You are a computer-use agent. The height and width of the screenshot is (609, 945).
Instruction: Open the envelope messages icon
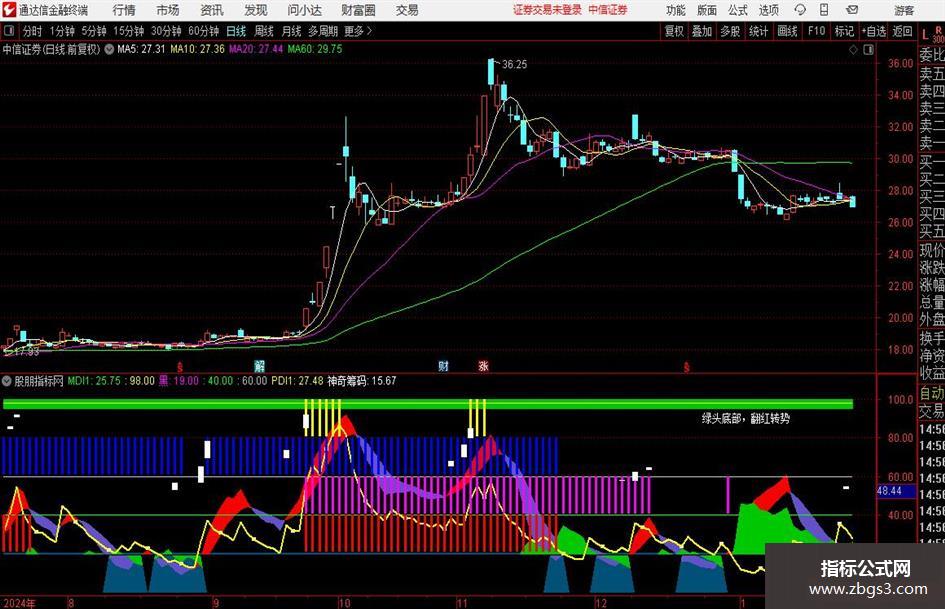852,10
